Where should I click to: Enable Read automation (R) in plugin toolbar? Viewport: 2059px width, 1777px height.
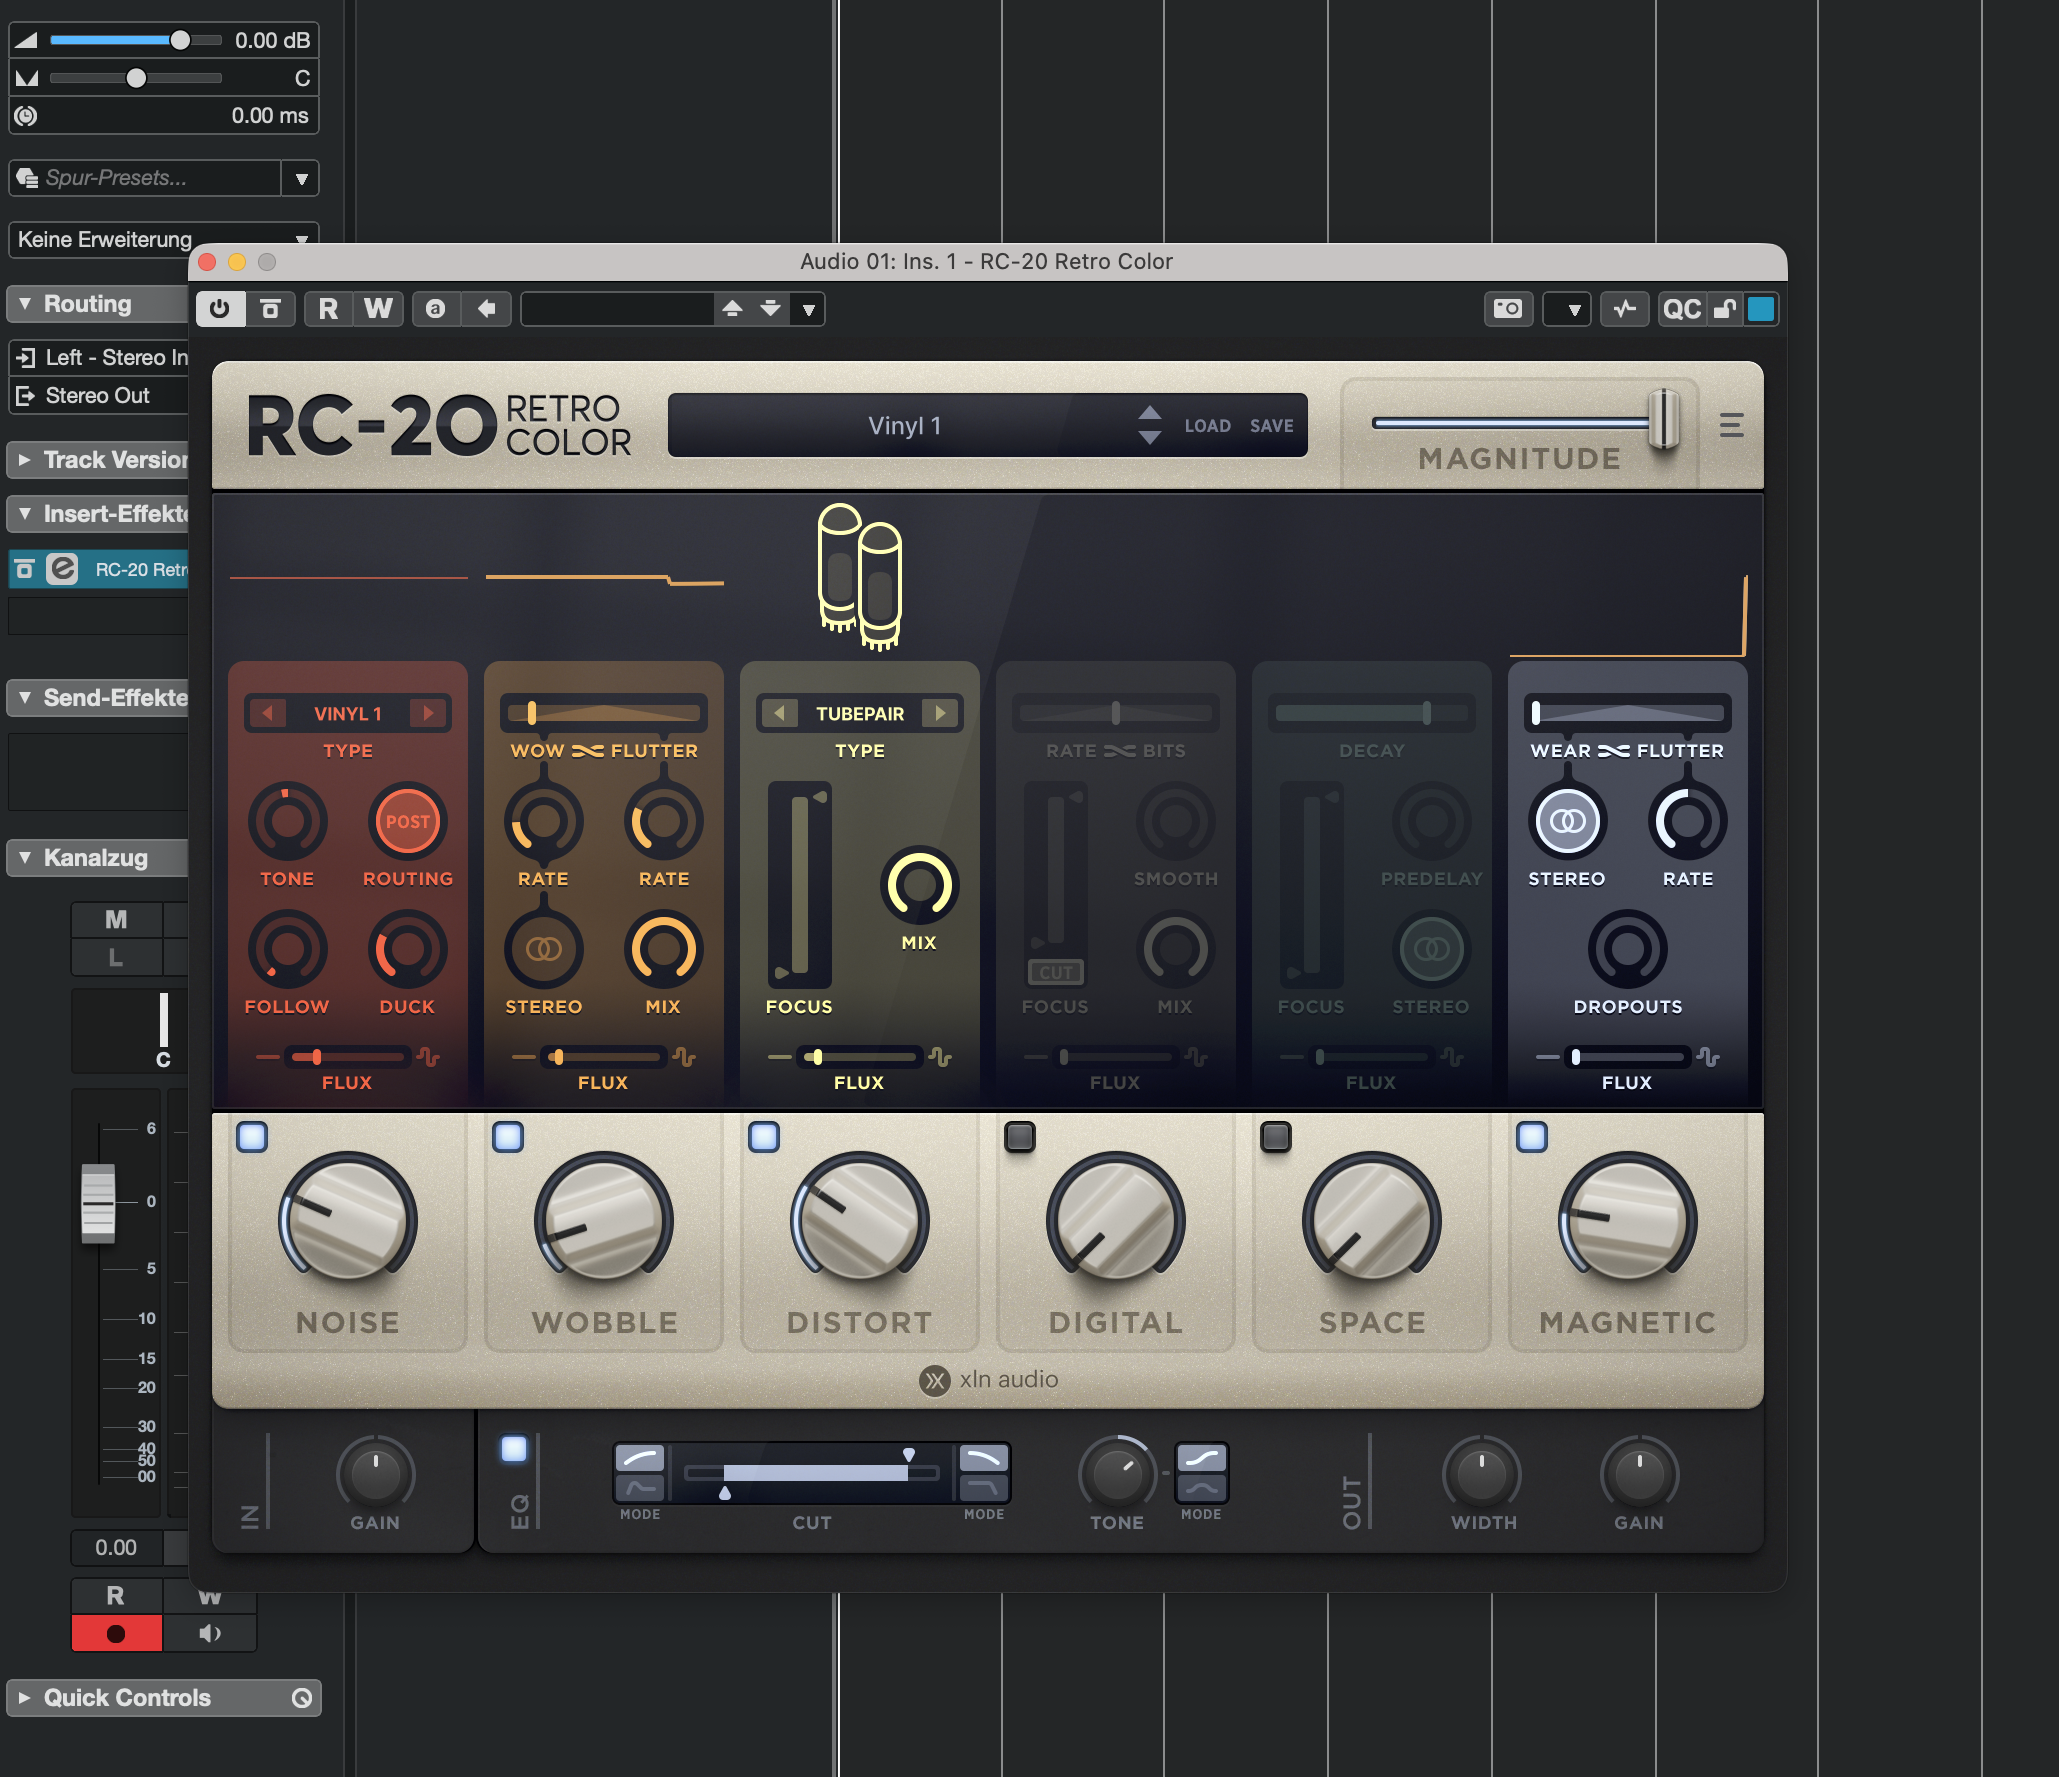(x=328, y=308)
